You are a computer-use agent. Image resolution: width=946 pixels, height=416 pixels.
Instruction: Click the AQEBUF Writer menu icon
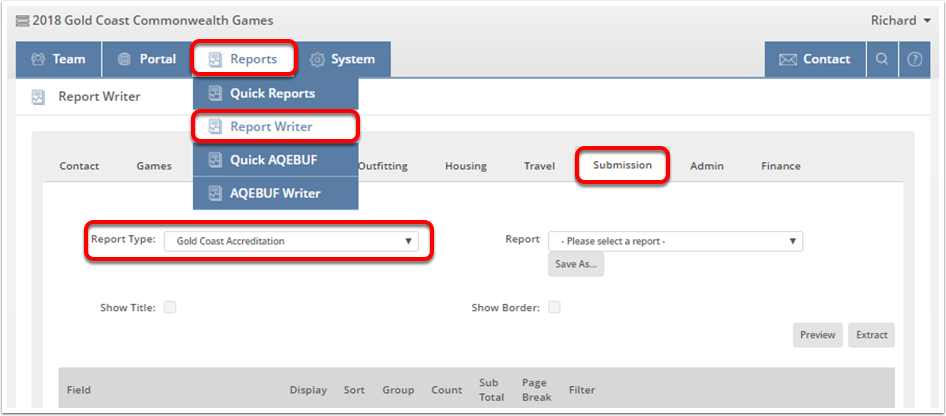pos(215,193)
